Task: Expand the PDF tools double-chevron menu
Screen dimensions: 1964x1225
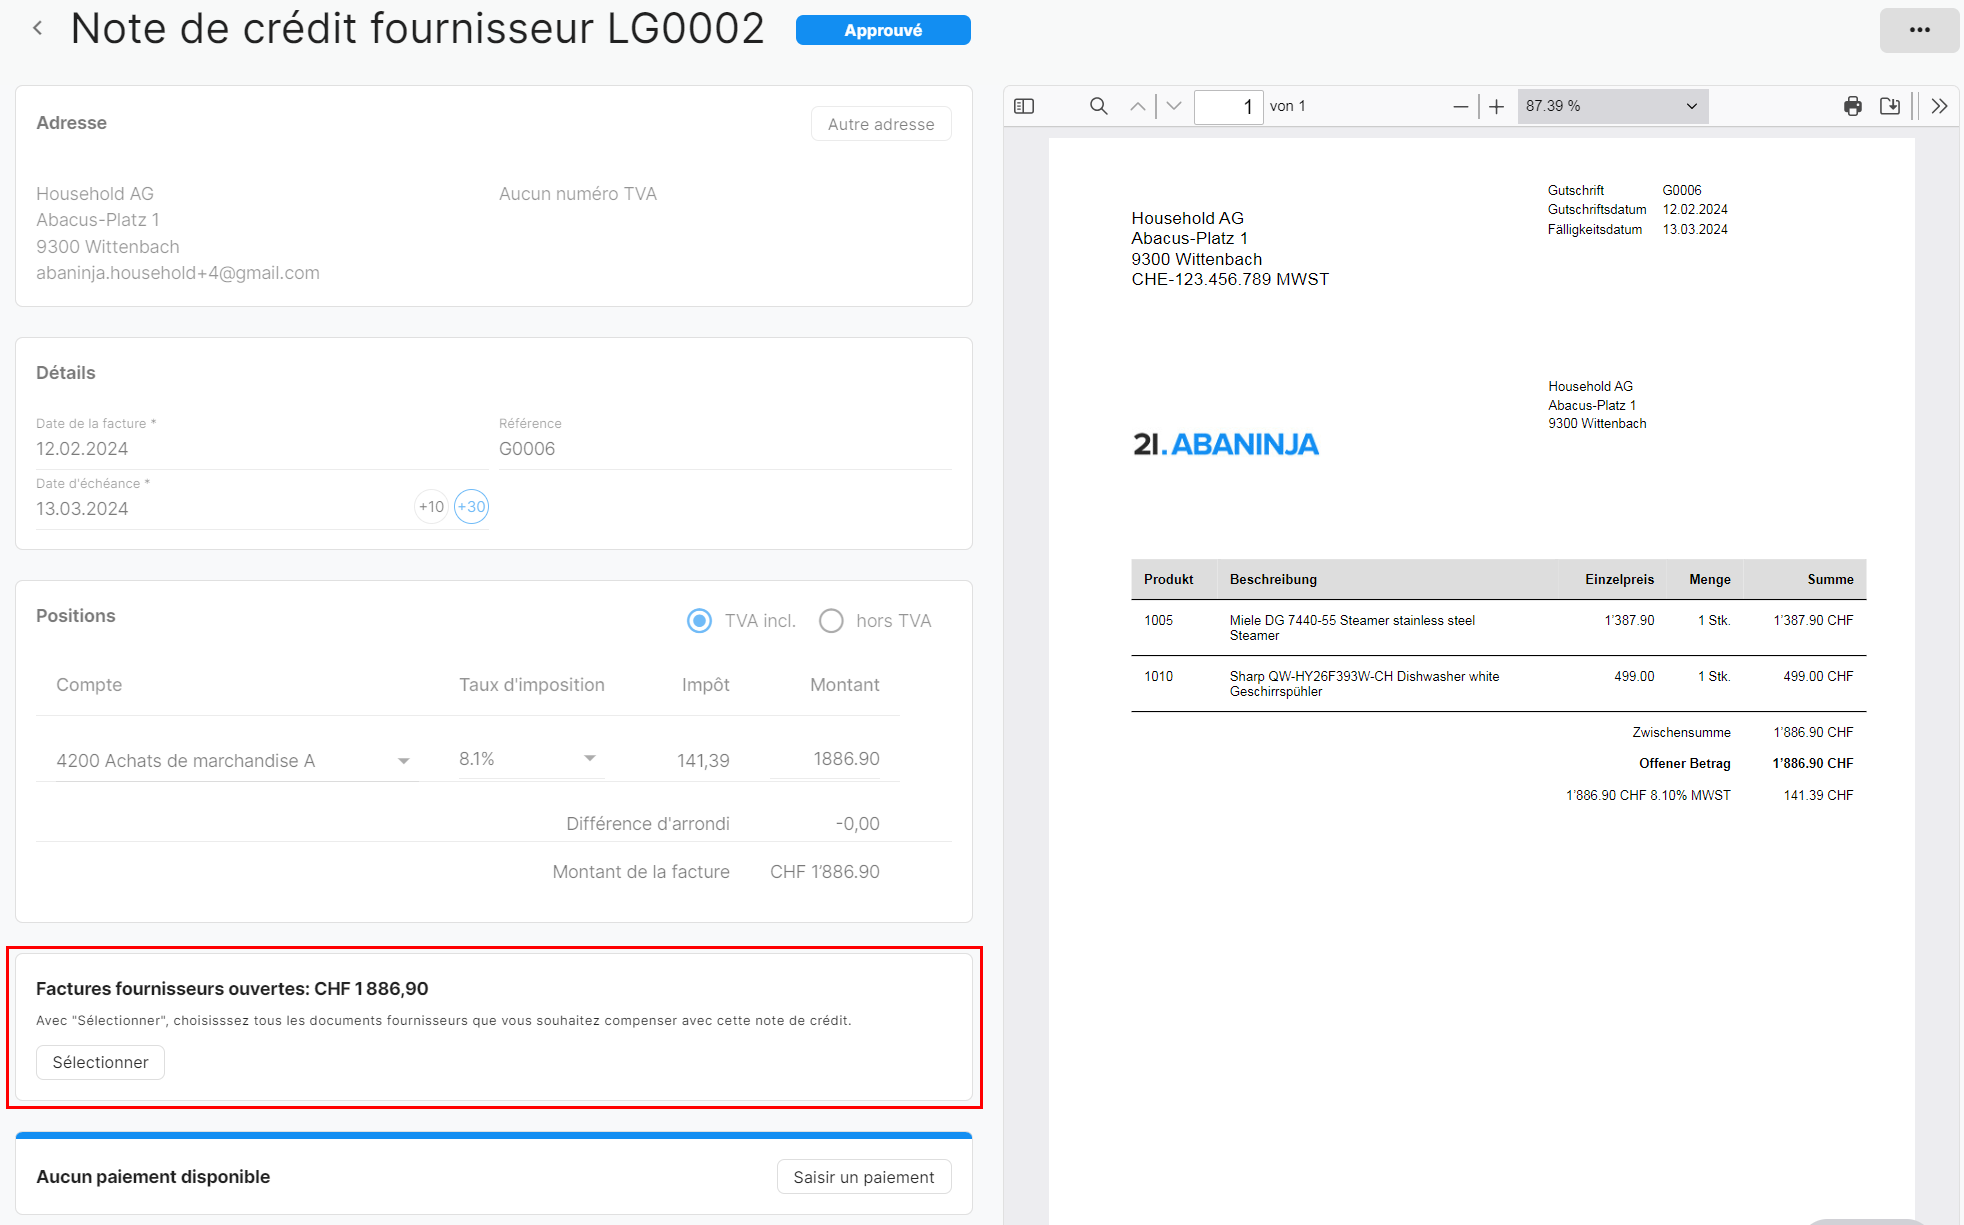Action: 1939,106
